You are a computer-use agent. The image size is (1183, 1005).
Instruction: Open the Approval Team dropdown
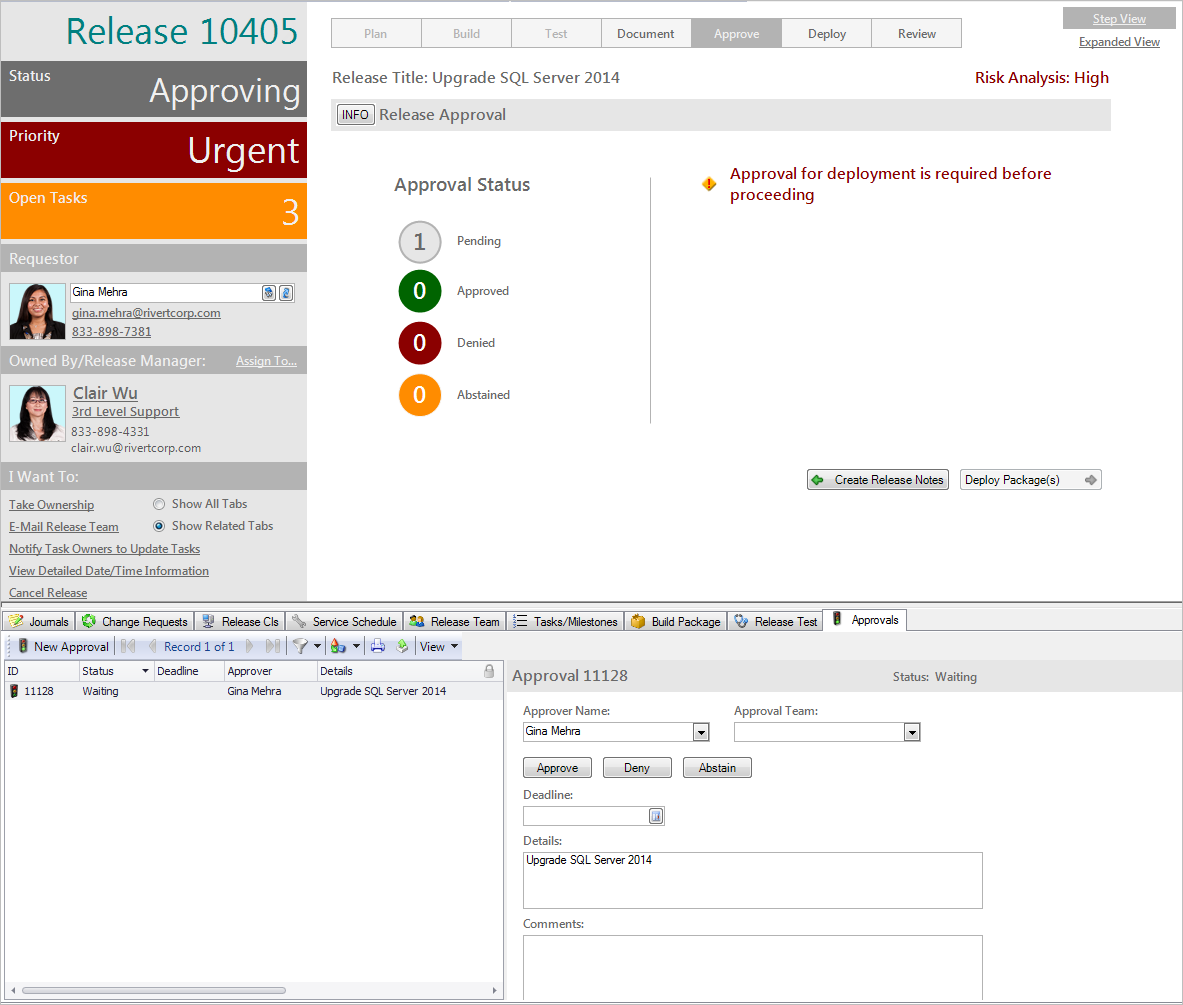[x=911, y=731]
